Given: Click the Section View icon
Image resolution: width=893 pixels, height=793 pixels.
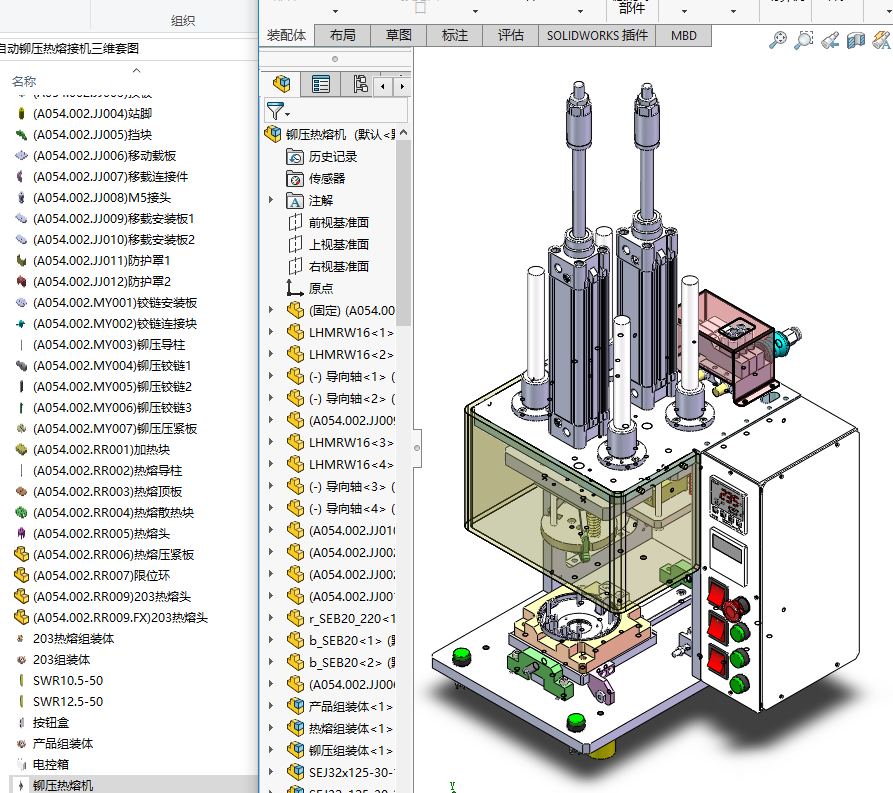Looking at the screenshot, I should (x=856, y=40).
